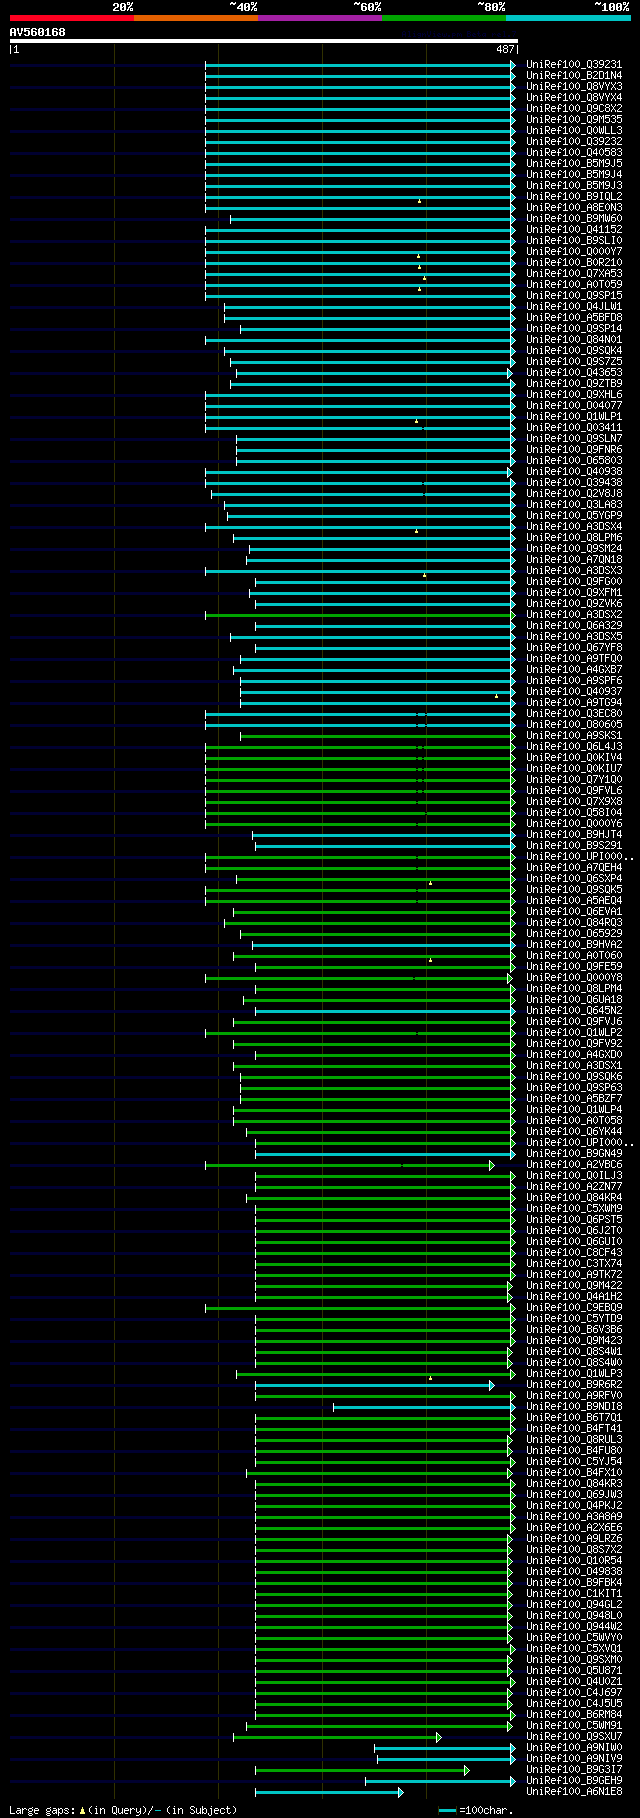Click the query gap marker on UniRef100_B0R210 row
Image resolution: width=640 pixels, height=1818 pixels.
click(x=419, y=267)
